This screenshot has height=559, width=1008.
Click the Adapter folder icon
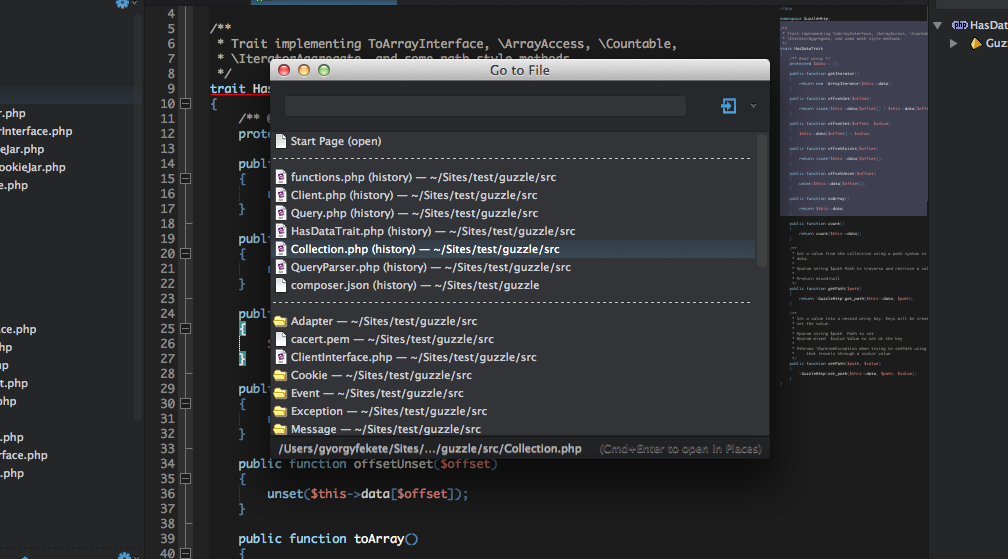pyautogui.click(x=281, y=322)
